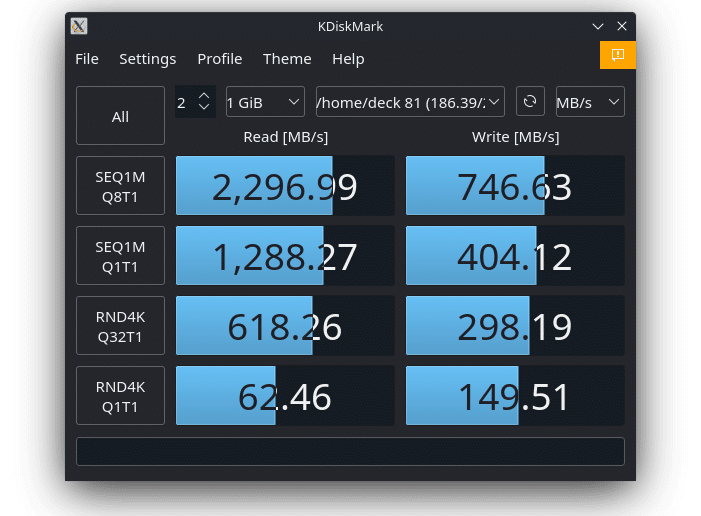
Task: Open the Profile menu
Action: click(x=220, y=59)
